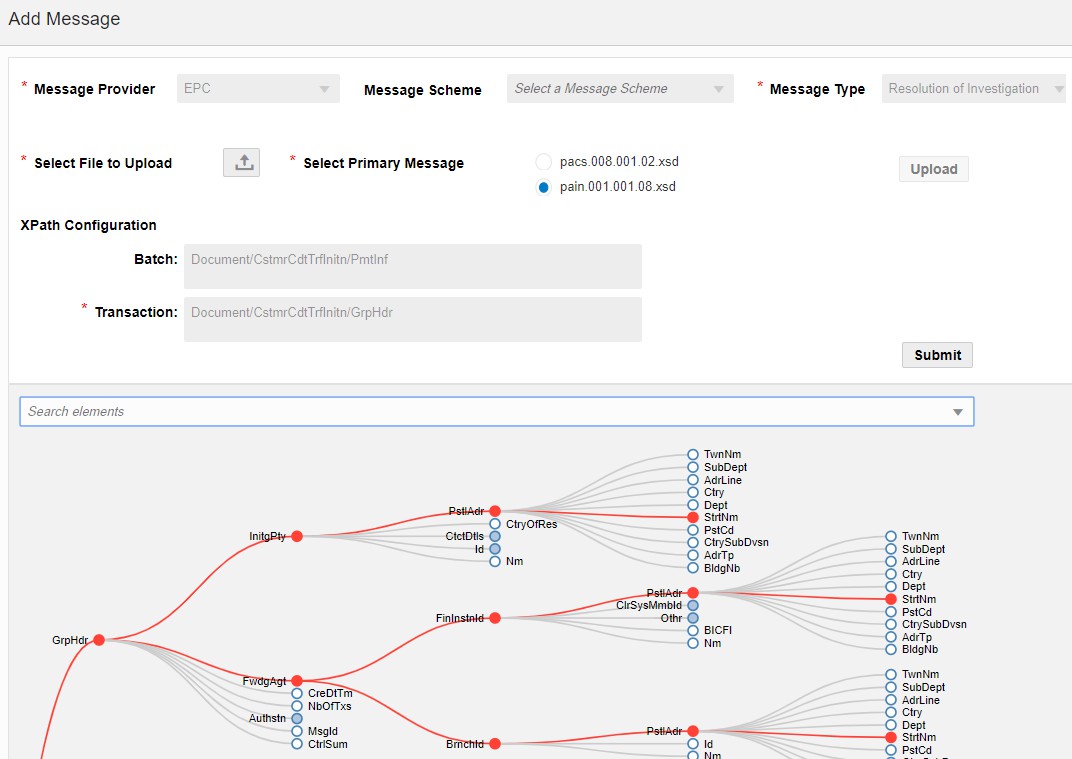Expand the Search elements dropdown arrow

click(x=958, y=412)
